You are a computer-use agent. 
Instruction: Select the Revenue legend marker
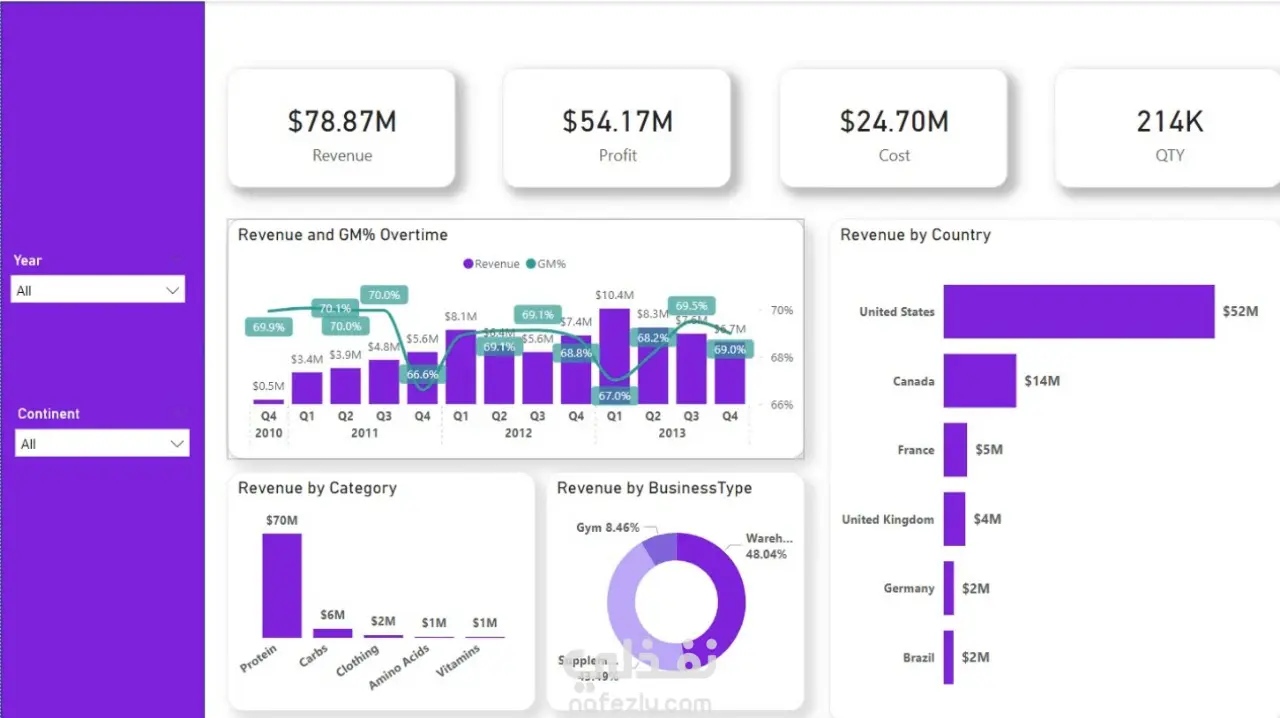[x=468, y=264]
